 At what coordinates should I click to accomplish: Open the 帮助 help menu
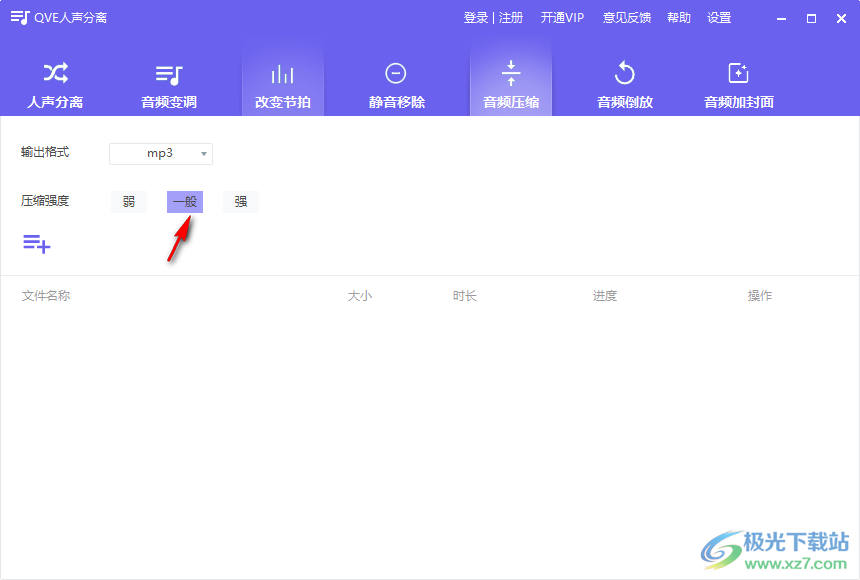click(x=678, y=17)
